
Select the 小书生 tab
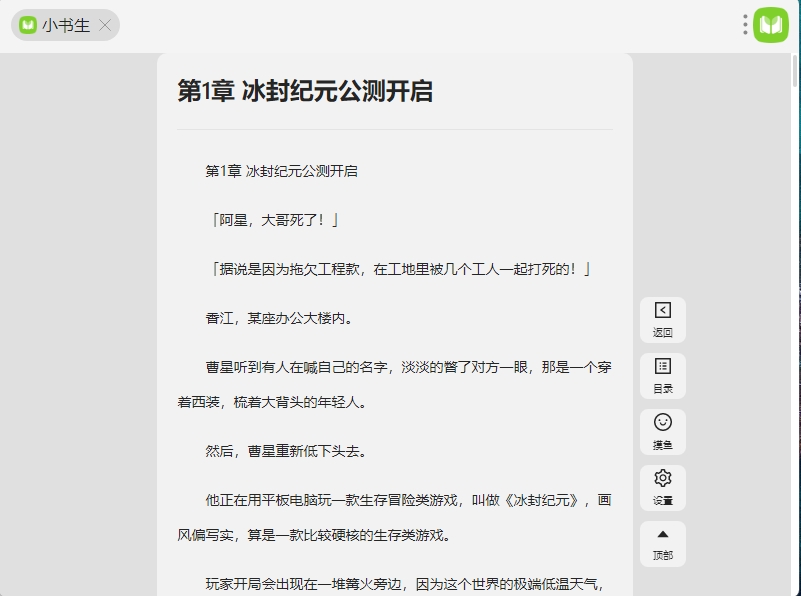[65, 25]
